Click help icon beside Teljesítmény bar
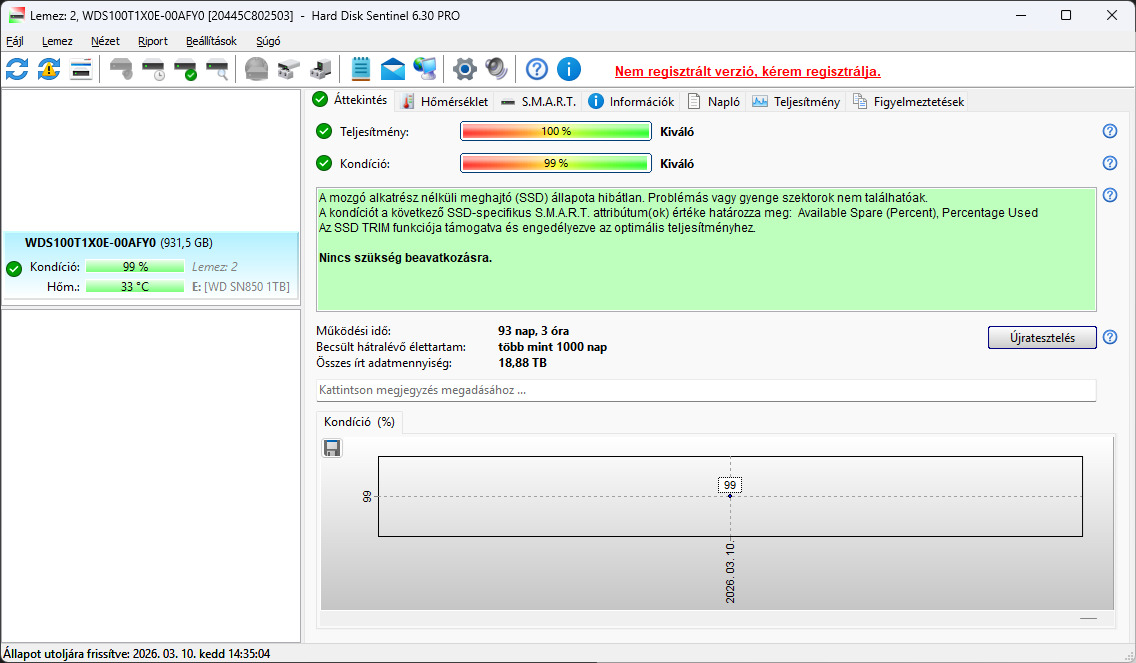The height and width of the screenshot is (663, 1136). click(x=1110, y=131)
